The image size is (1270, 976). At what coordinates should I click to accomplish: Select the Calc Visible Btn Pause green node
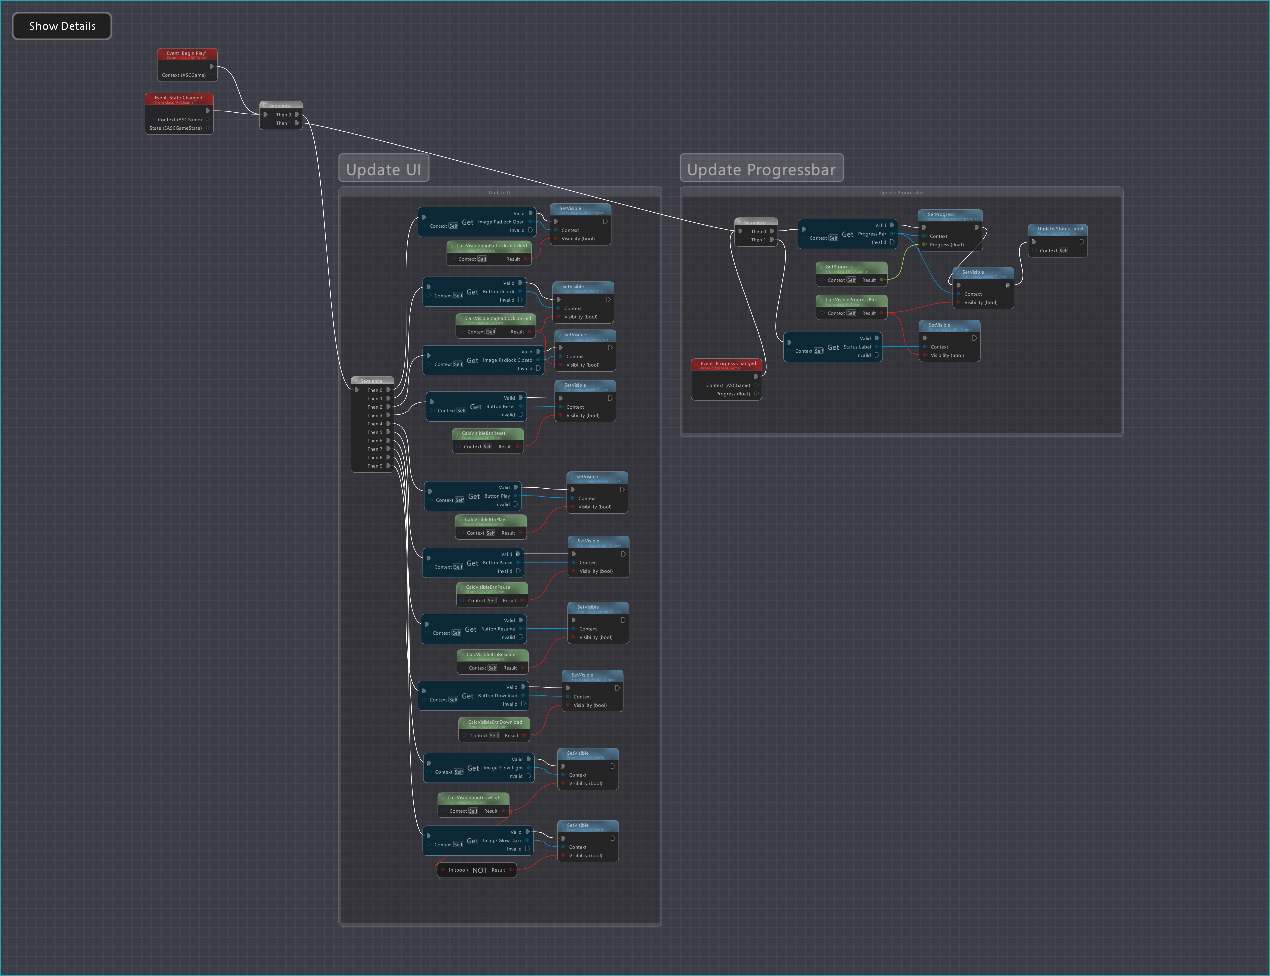point(492,594)
